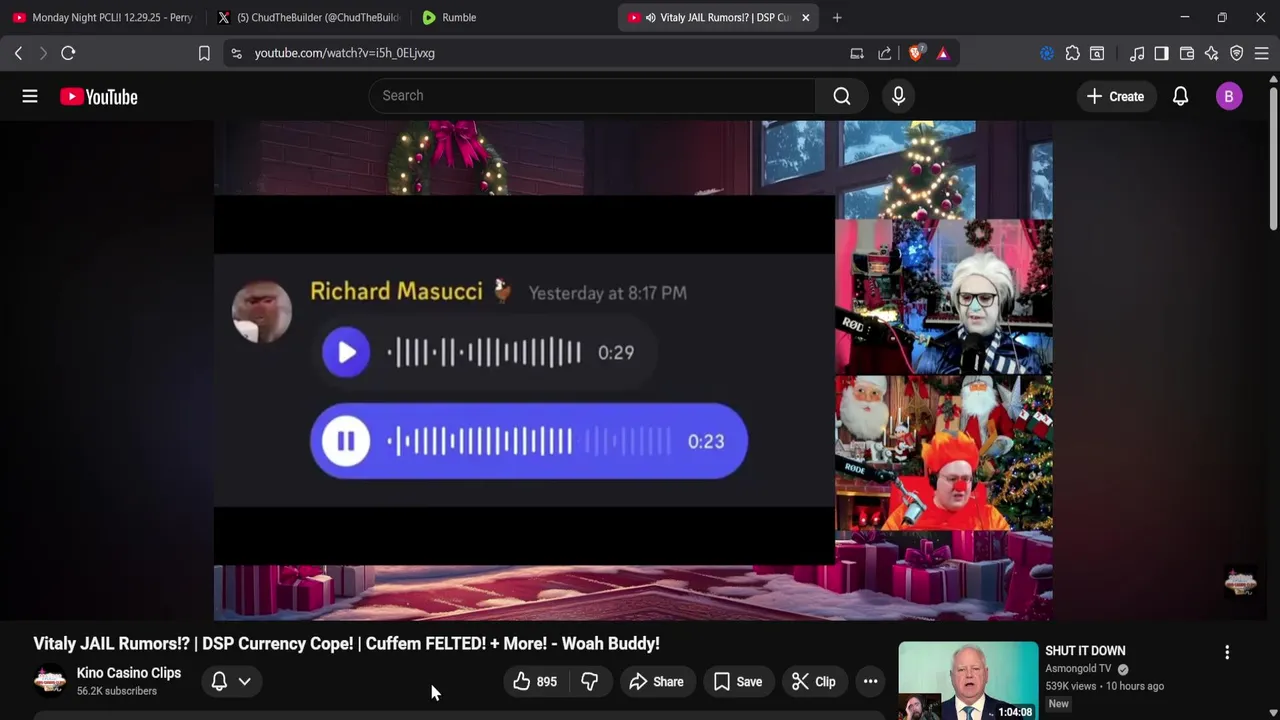Image resolution: width=1280 pixels, height=720 pixels.
Task: Open the SHUT IT DOWN video title
Action: coord(1085,651)
